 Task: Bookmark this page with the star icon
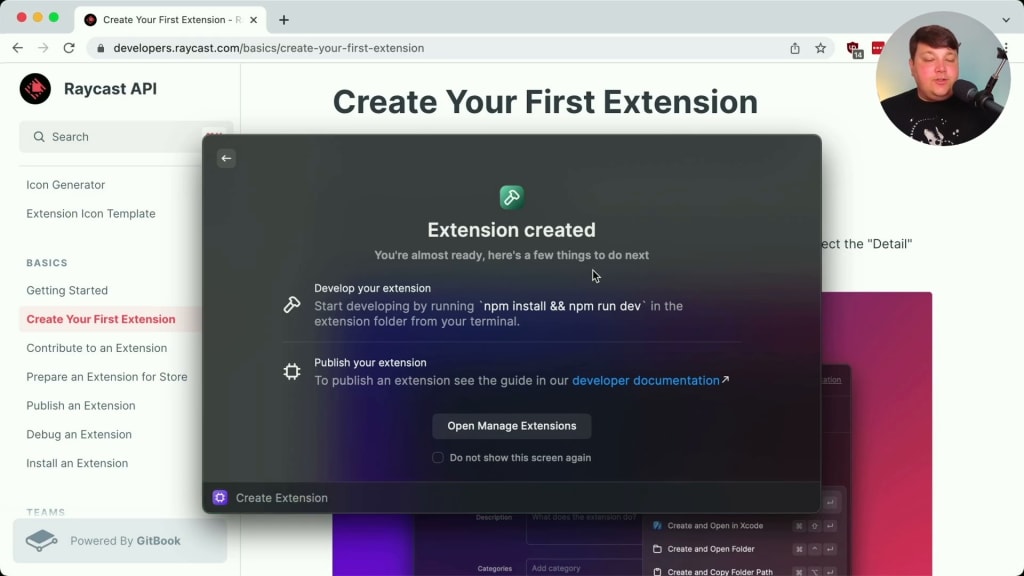820,48
